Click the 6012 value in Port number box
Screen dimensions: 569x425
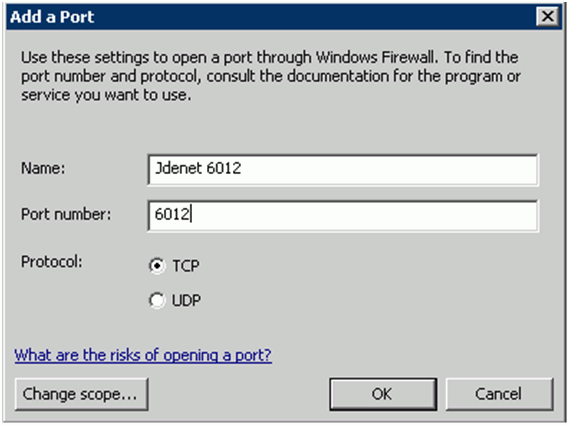[172, 214]
